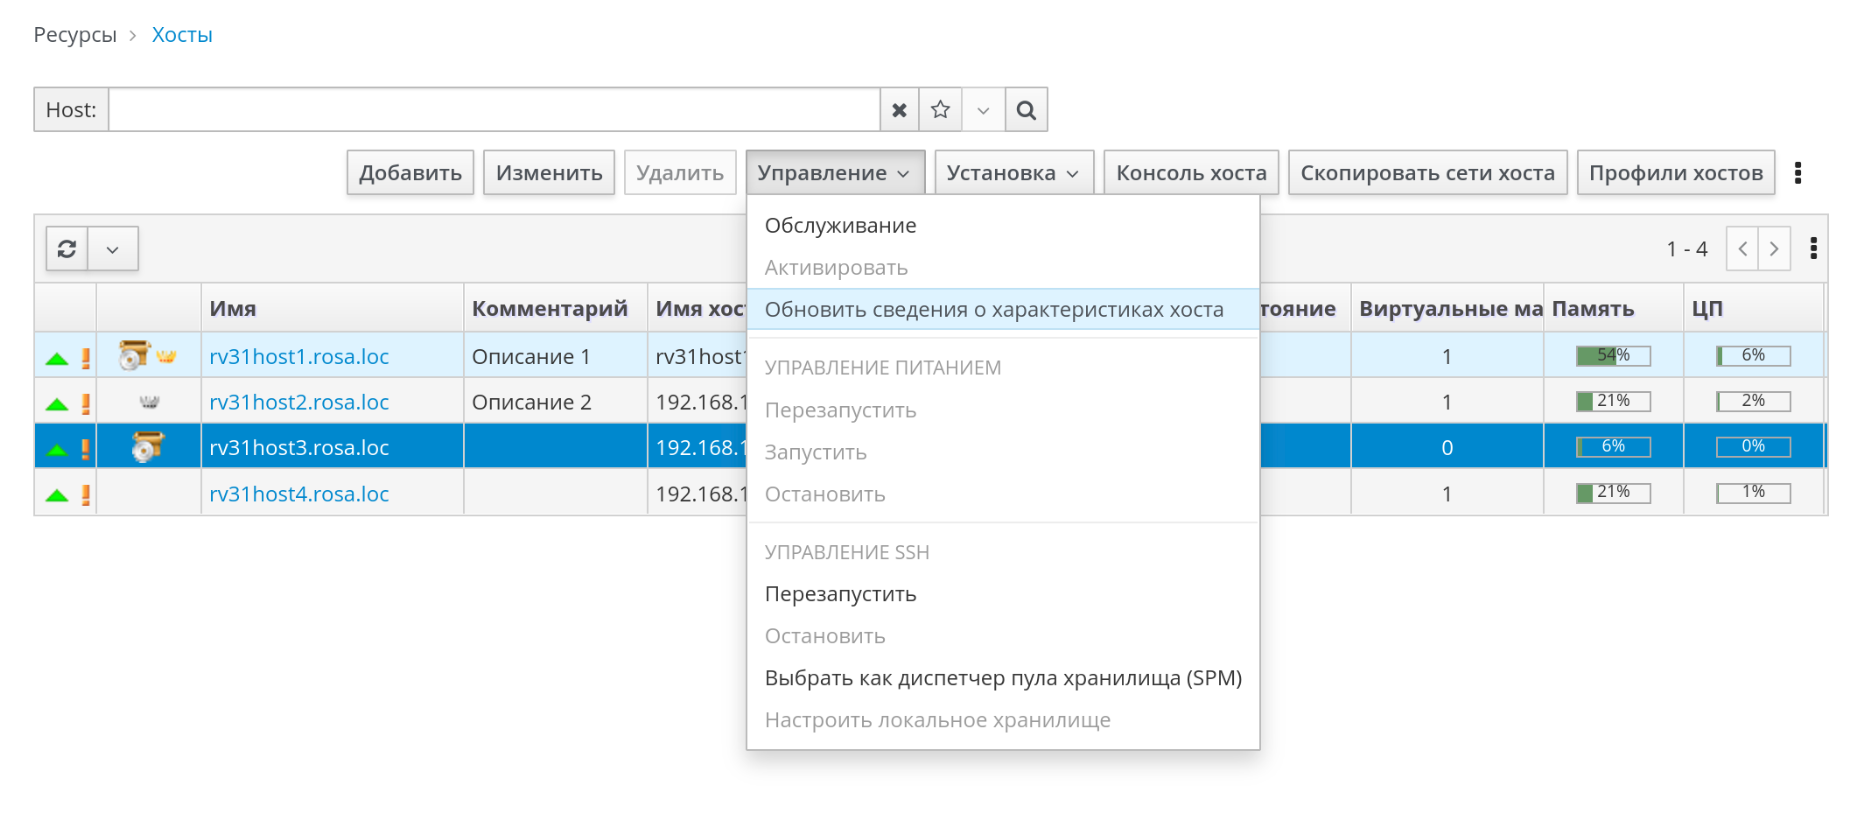This screenshot has height=836, width=1855.
Task: Expand the refresh interval dropdown arrow
Action: pyautogui.click(x=113, y=249)
